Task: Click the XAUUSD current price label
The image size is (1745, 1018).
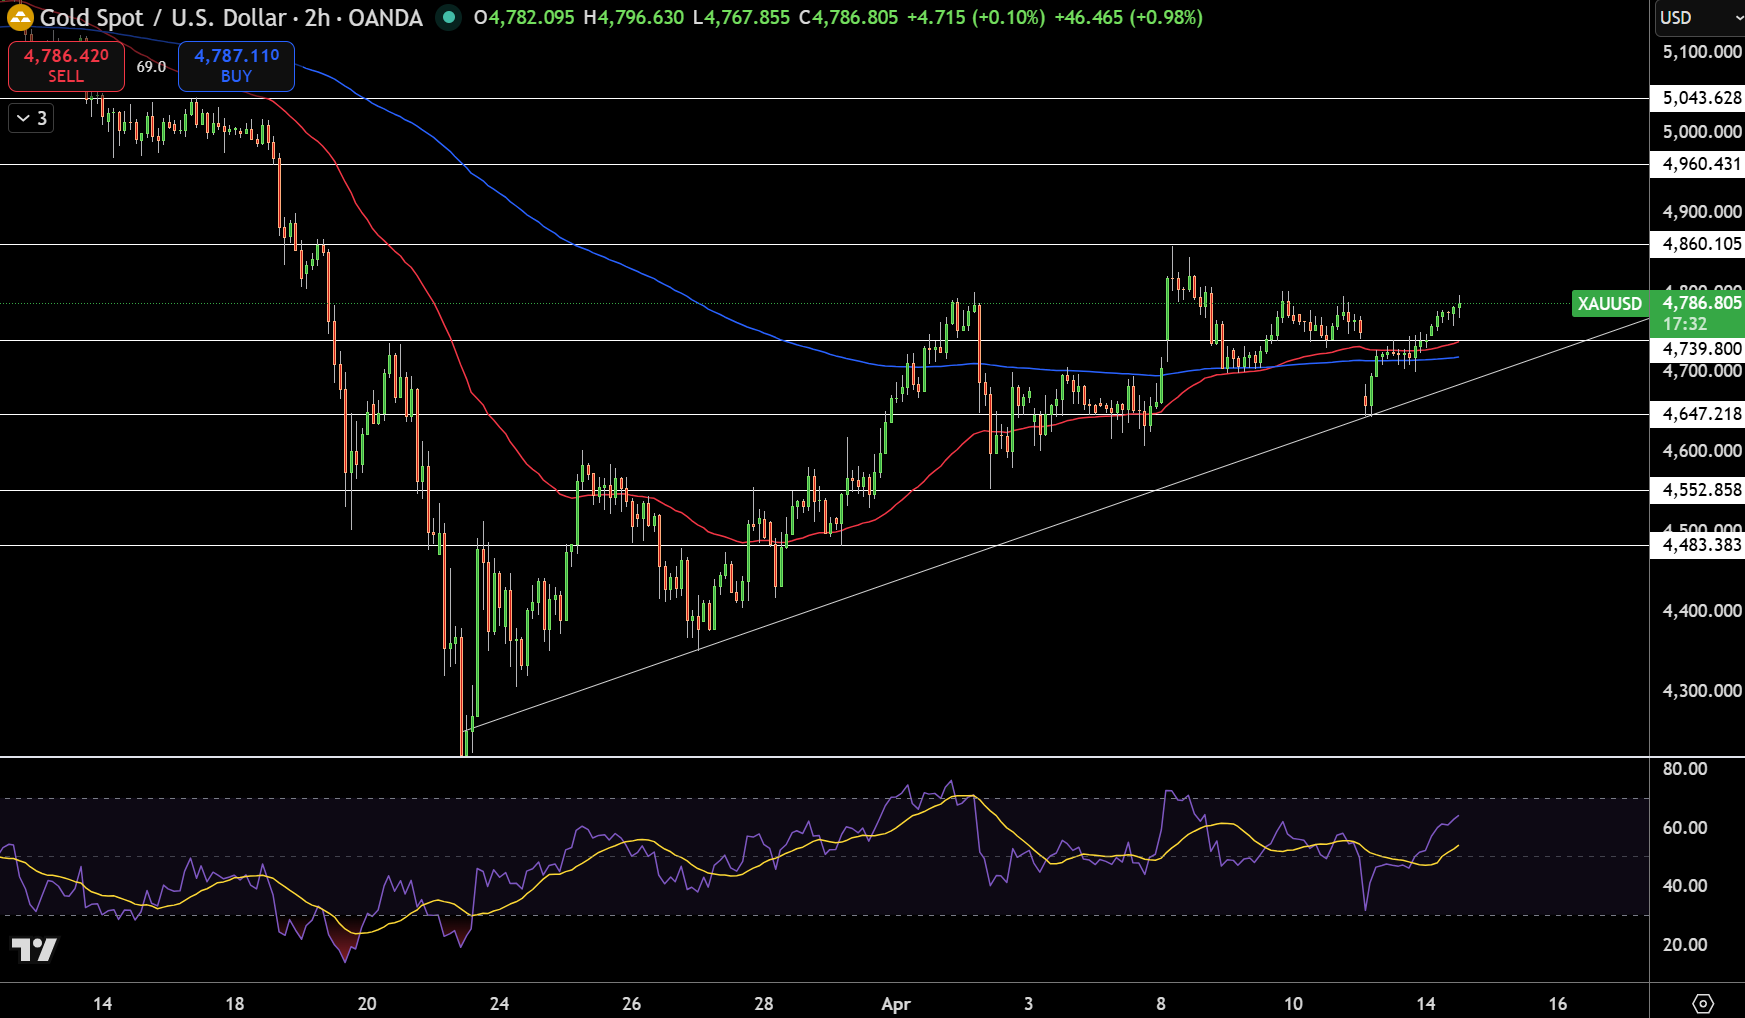Action: click(x=1609, y=304)
